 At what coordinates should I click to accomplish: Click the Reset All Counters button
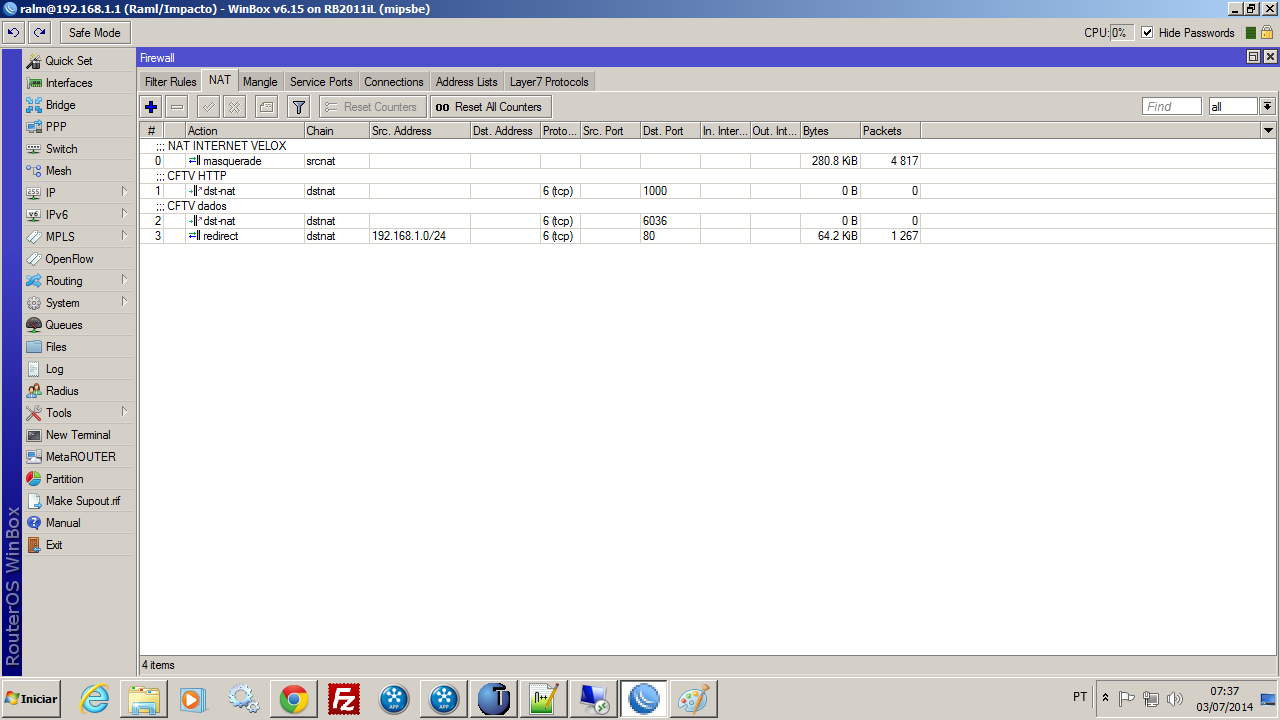[490, 107]
